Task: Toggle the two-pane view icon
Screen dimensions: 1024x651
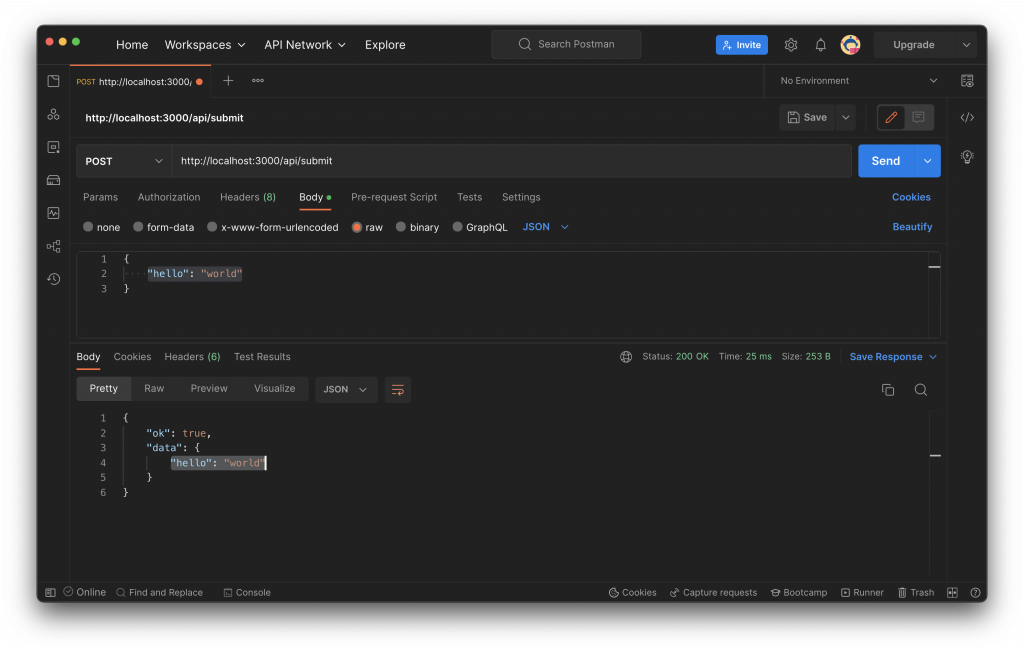Action: click(x=952, y=593)
